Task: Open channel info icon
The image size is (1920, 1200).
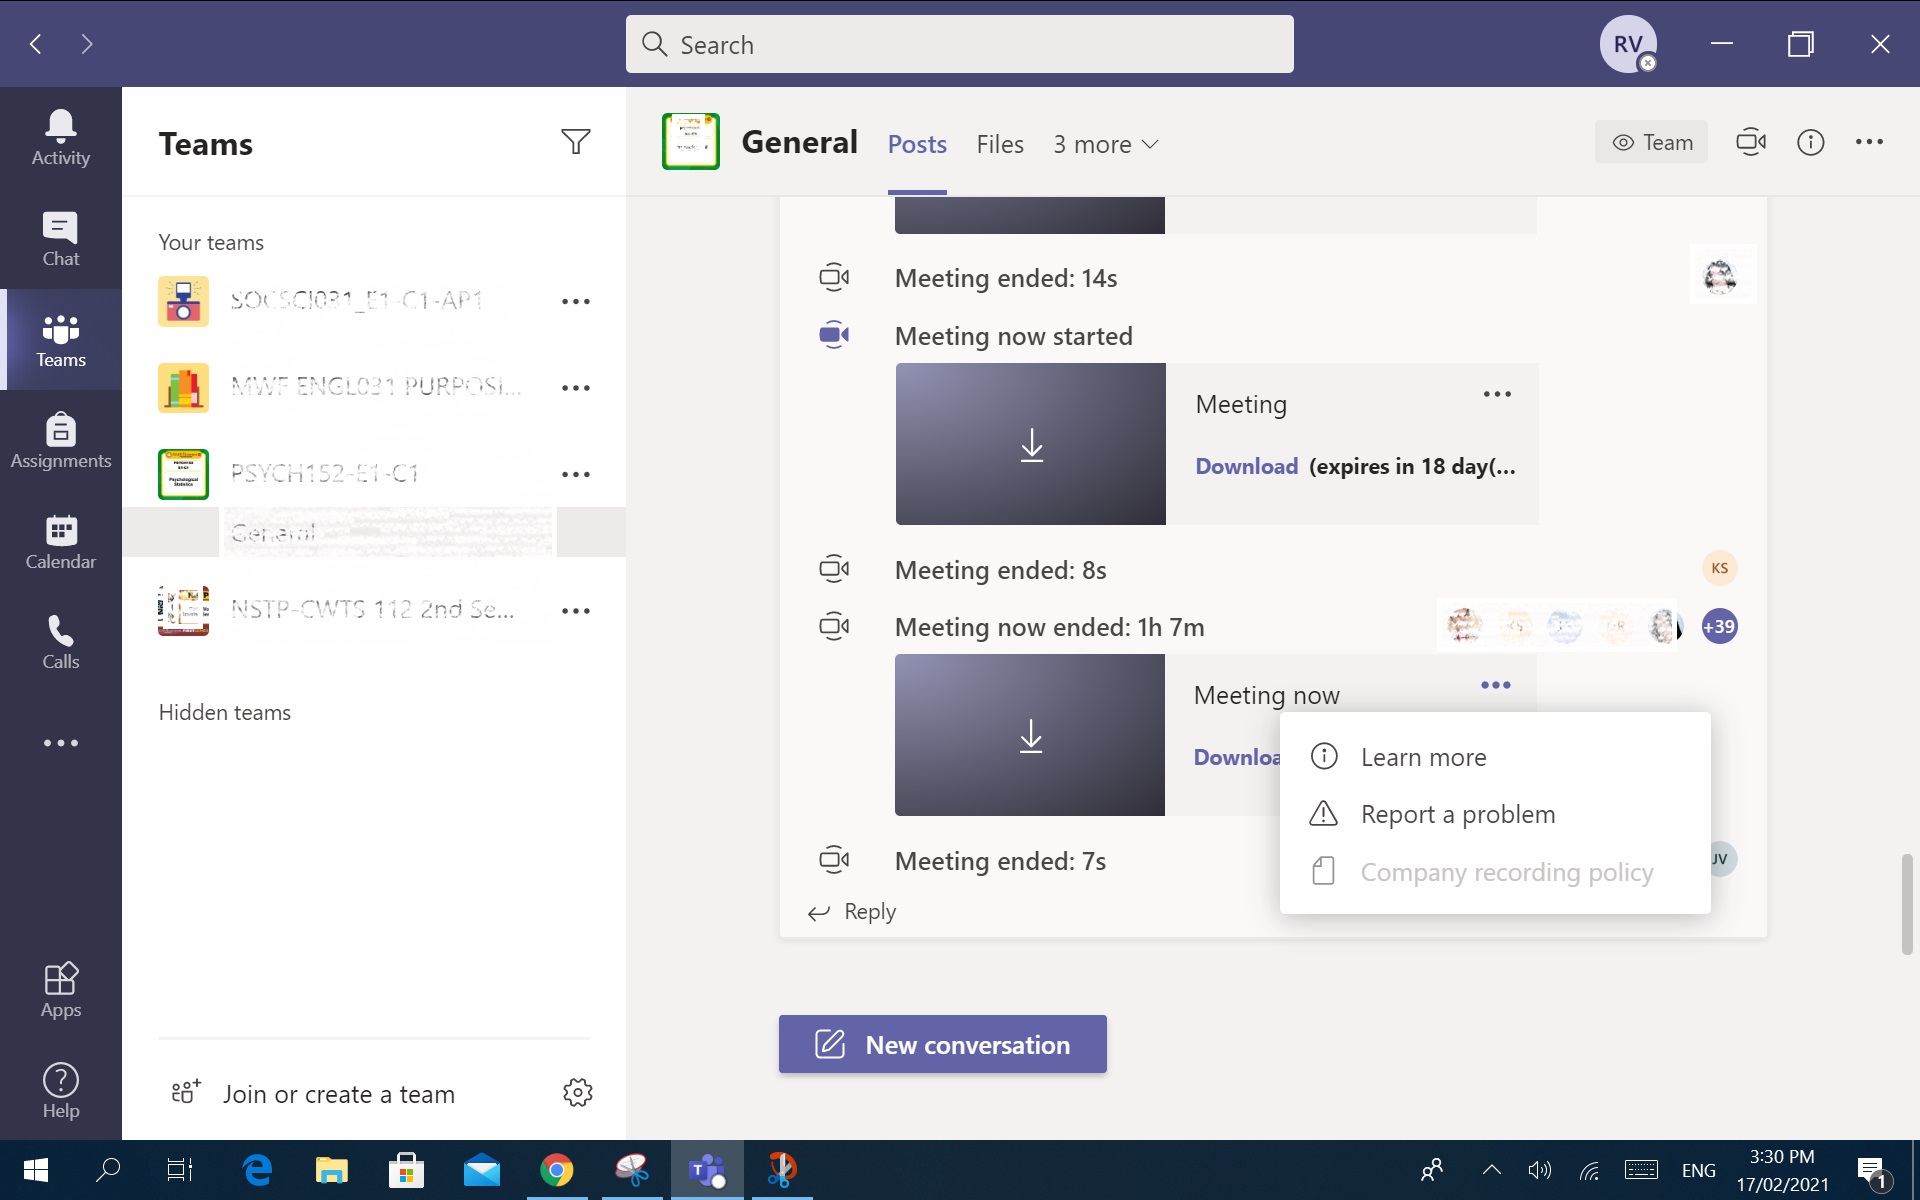Action: click(x=1810, y=142)
